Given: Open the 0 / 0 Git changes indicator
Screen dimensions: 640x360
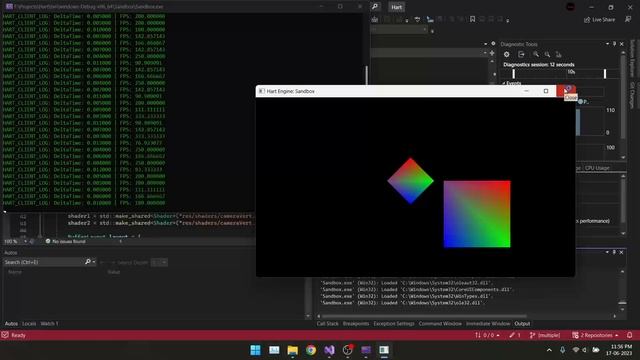Looking at the screenshot, I should (487, 335).
